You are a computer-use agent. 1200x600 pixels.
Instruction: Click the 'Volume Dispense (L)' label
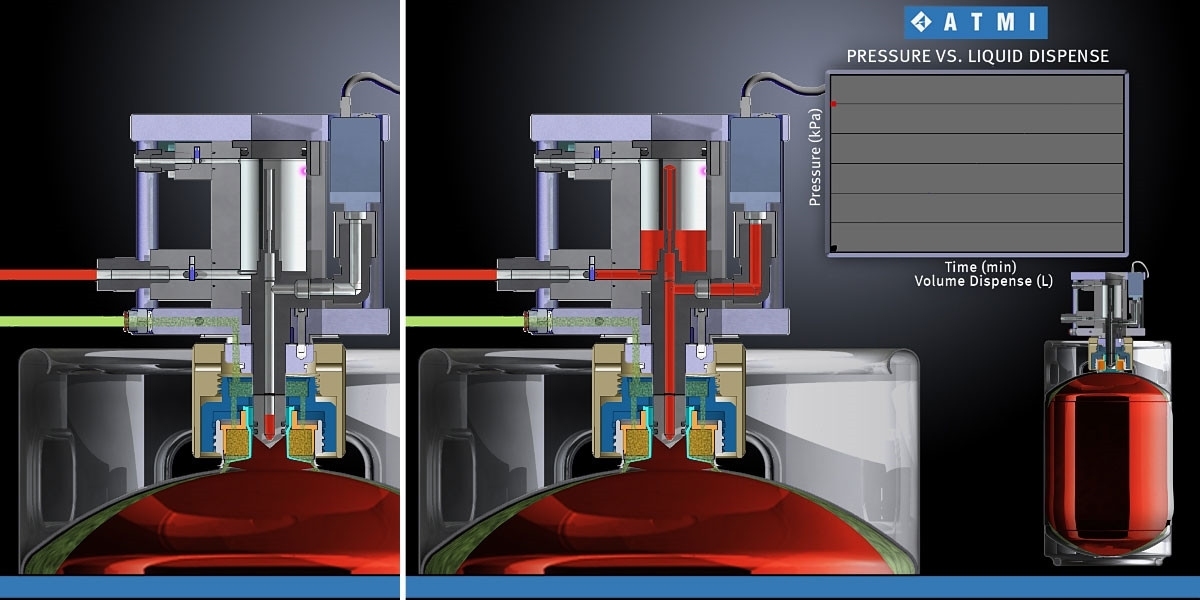pos(983,281)
